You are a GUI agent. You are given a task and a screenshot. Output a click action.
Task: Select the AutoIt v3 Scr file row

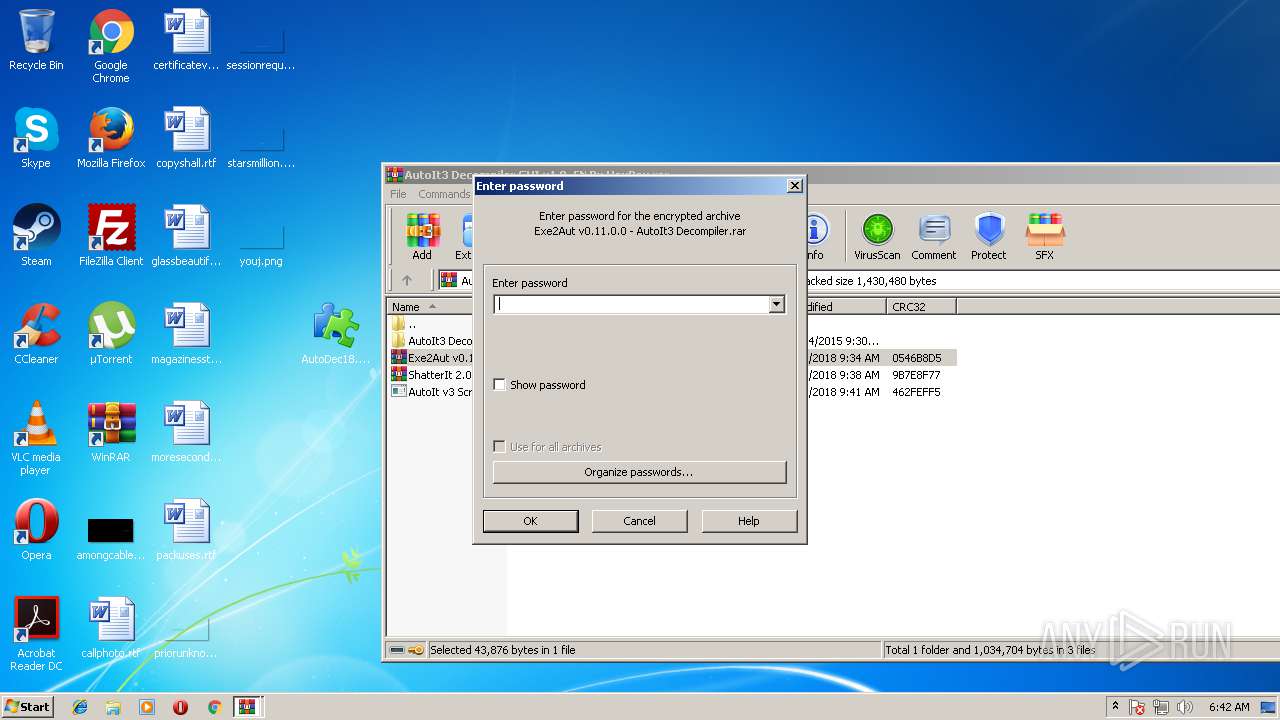pyautogui.click(x=431, y=392)
